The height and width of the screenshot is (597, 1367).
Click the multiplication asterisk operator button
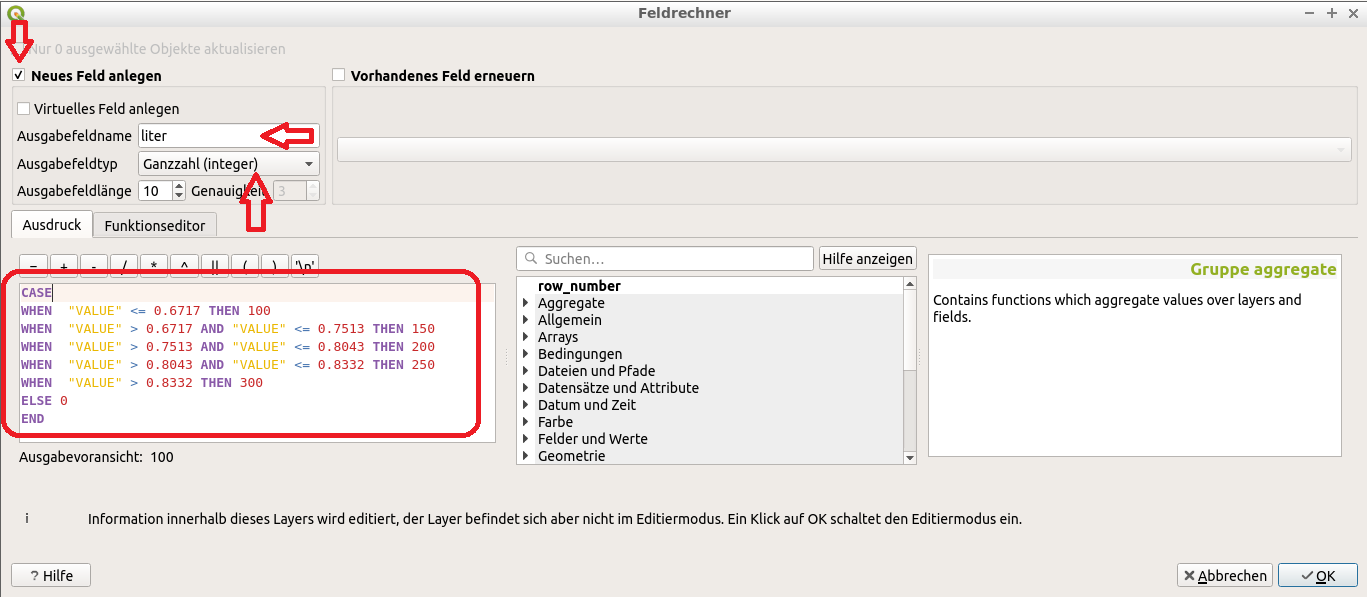point(154,266)
